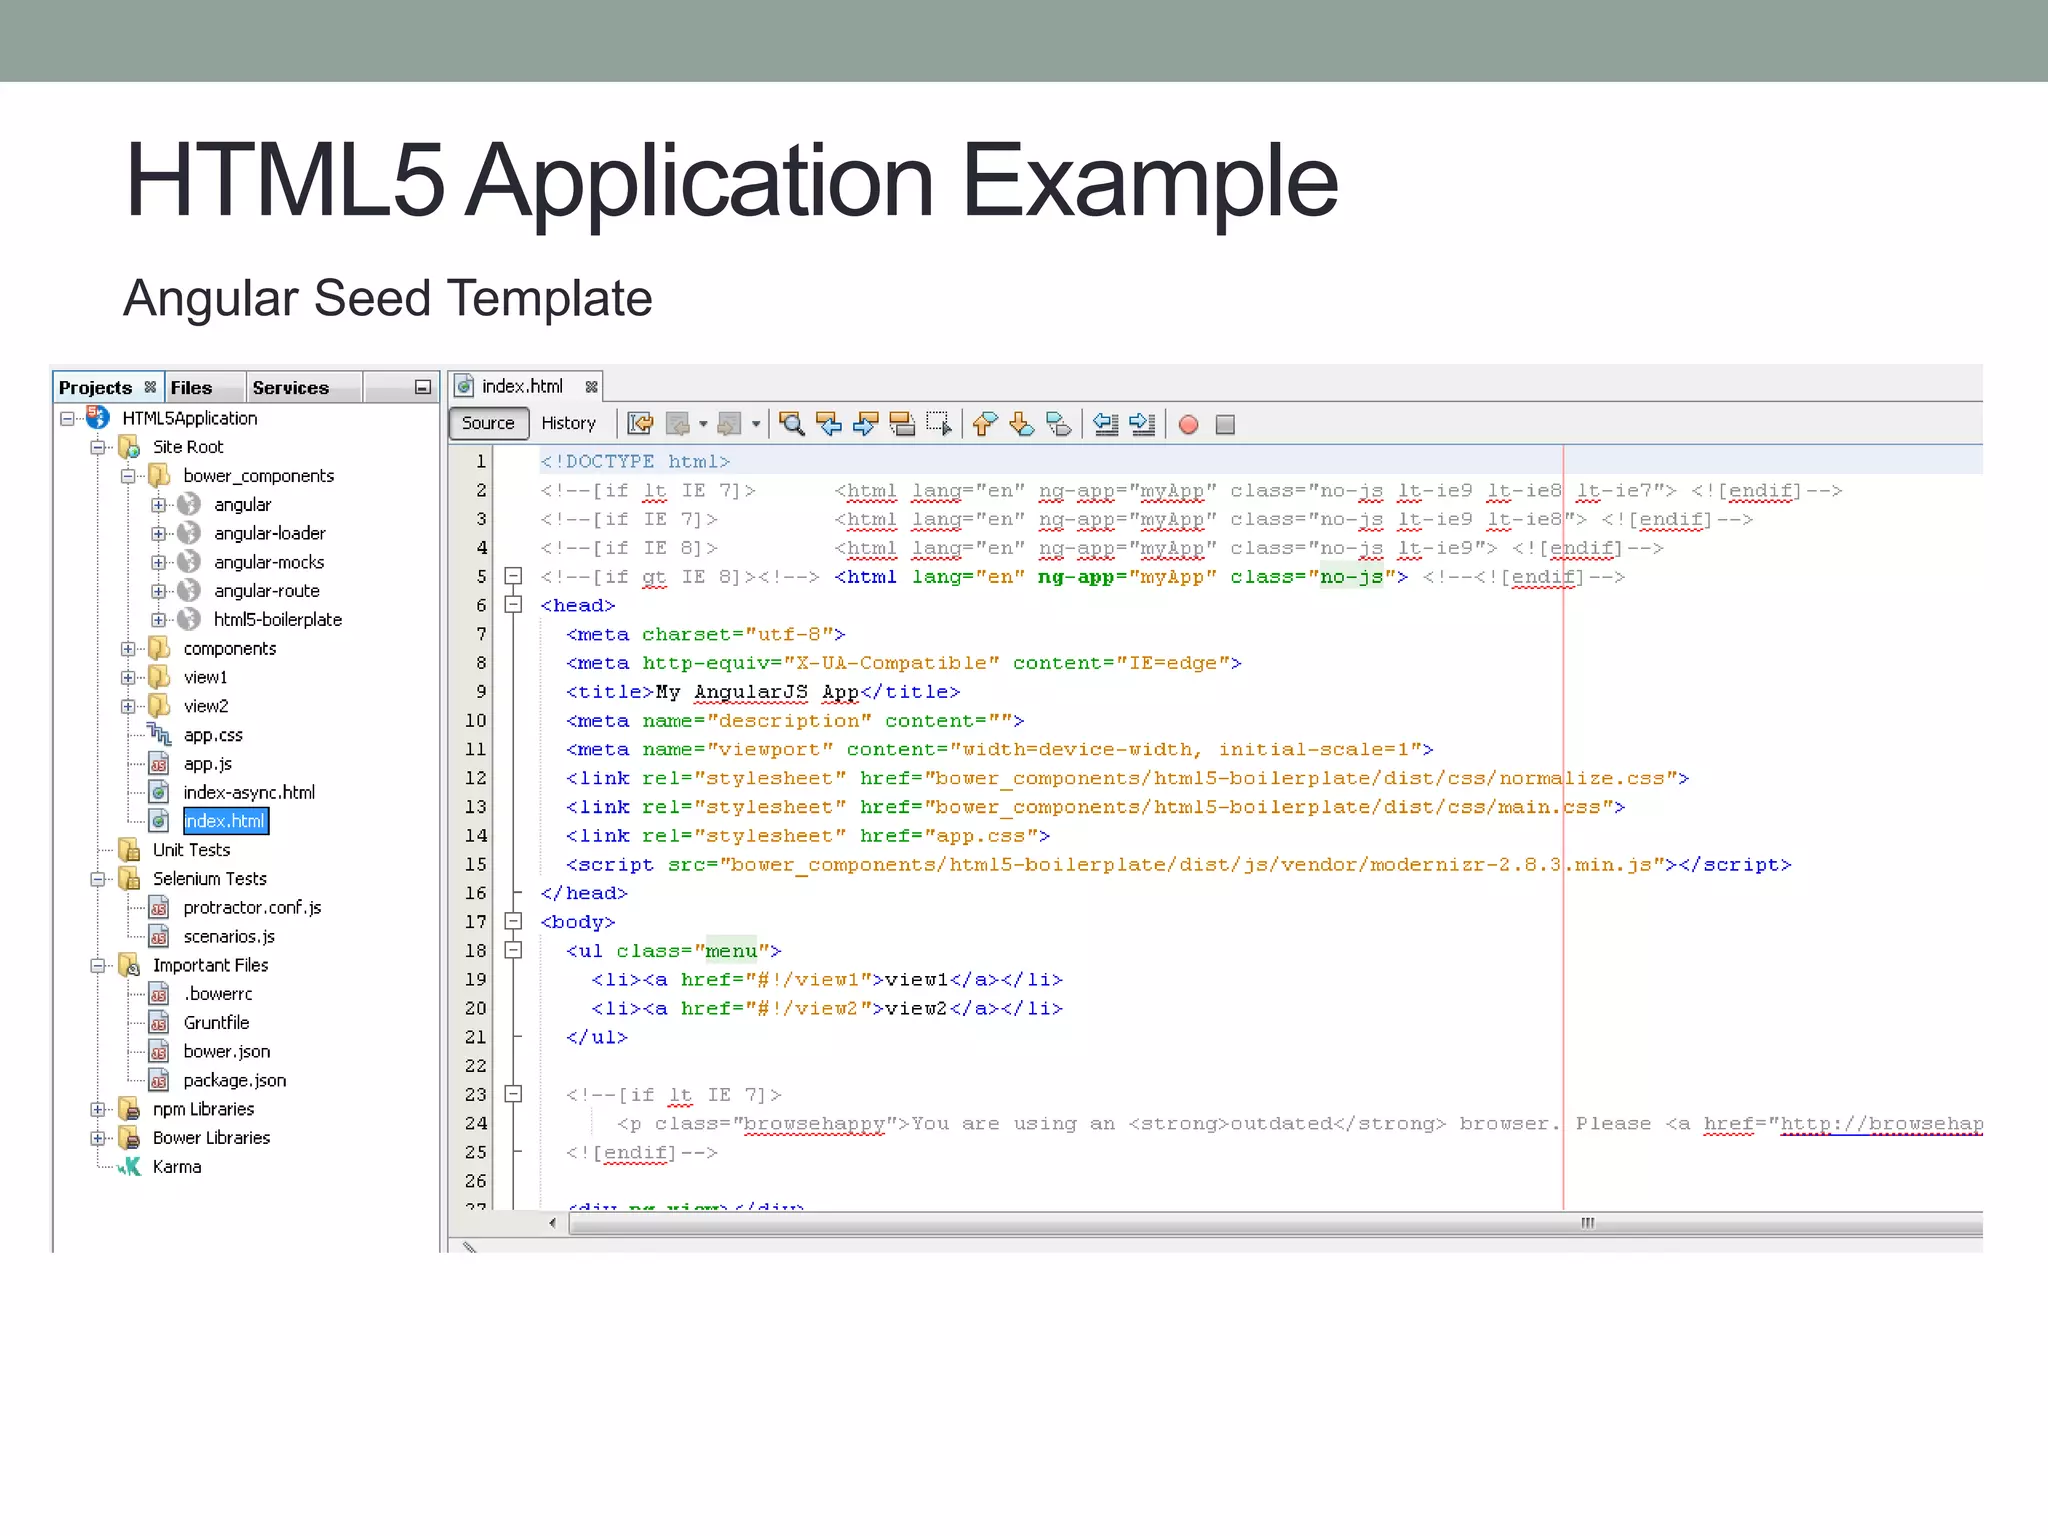Close the Projects tab with its x
2048x1536 pixels.
pyautogui.click(x=150, y=387)
